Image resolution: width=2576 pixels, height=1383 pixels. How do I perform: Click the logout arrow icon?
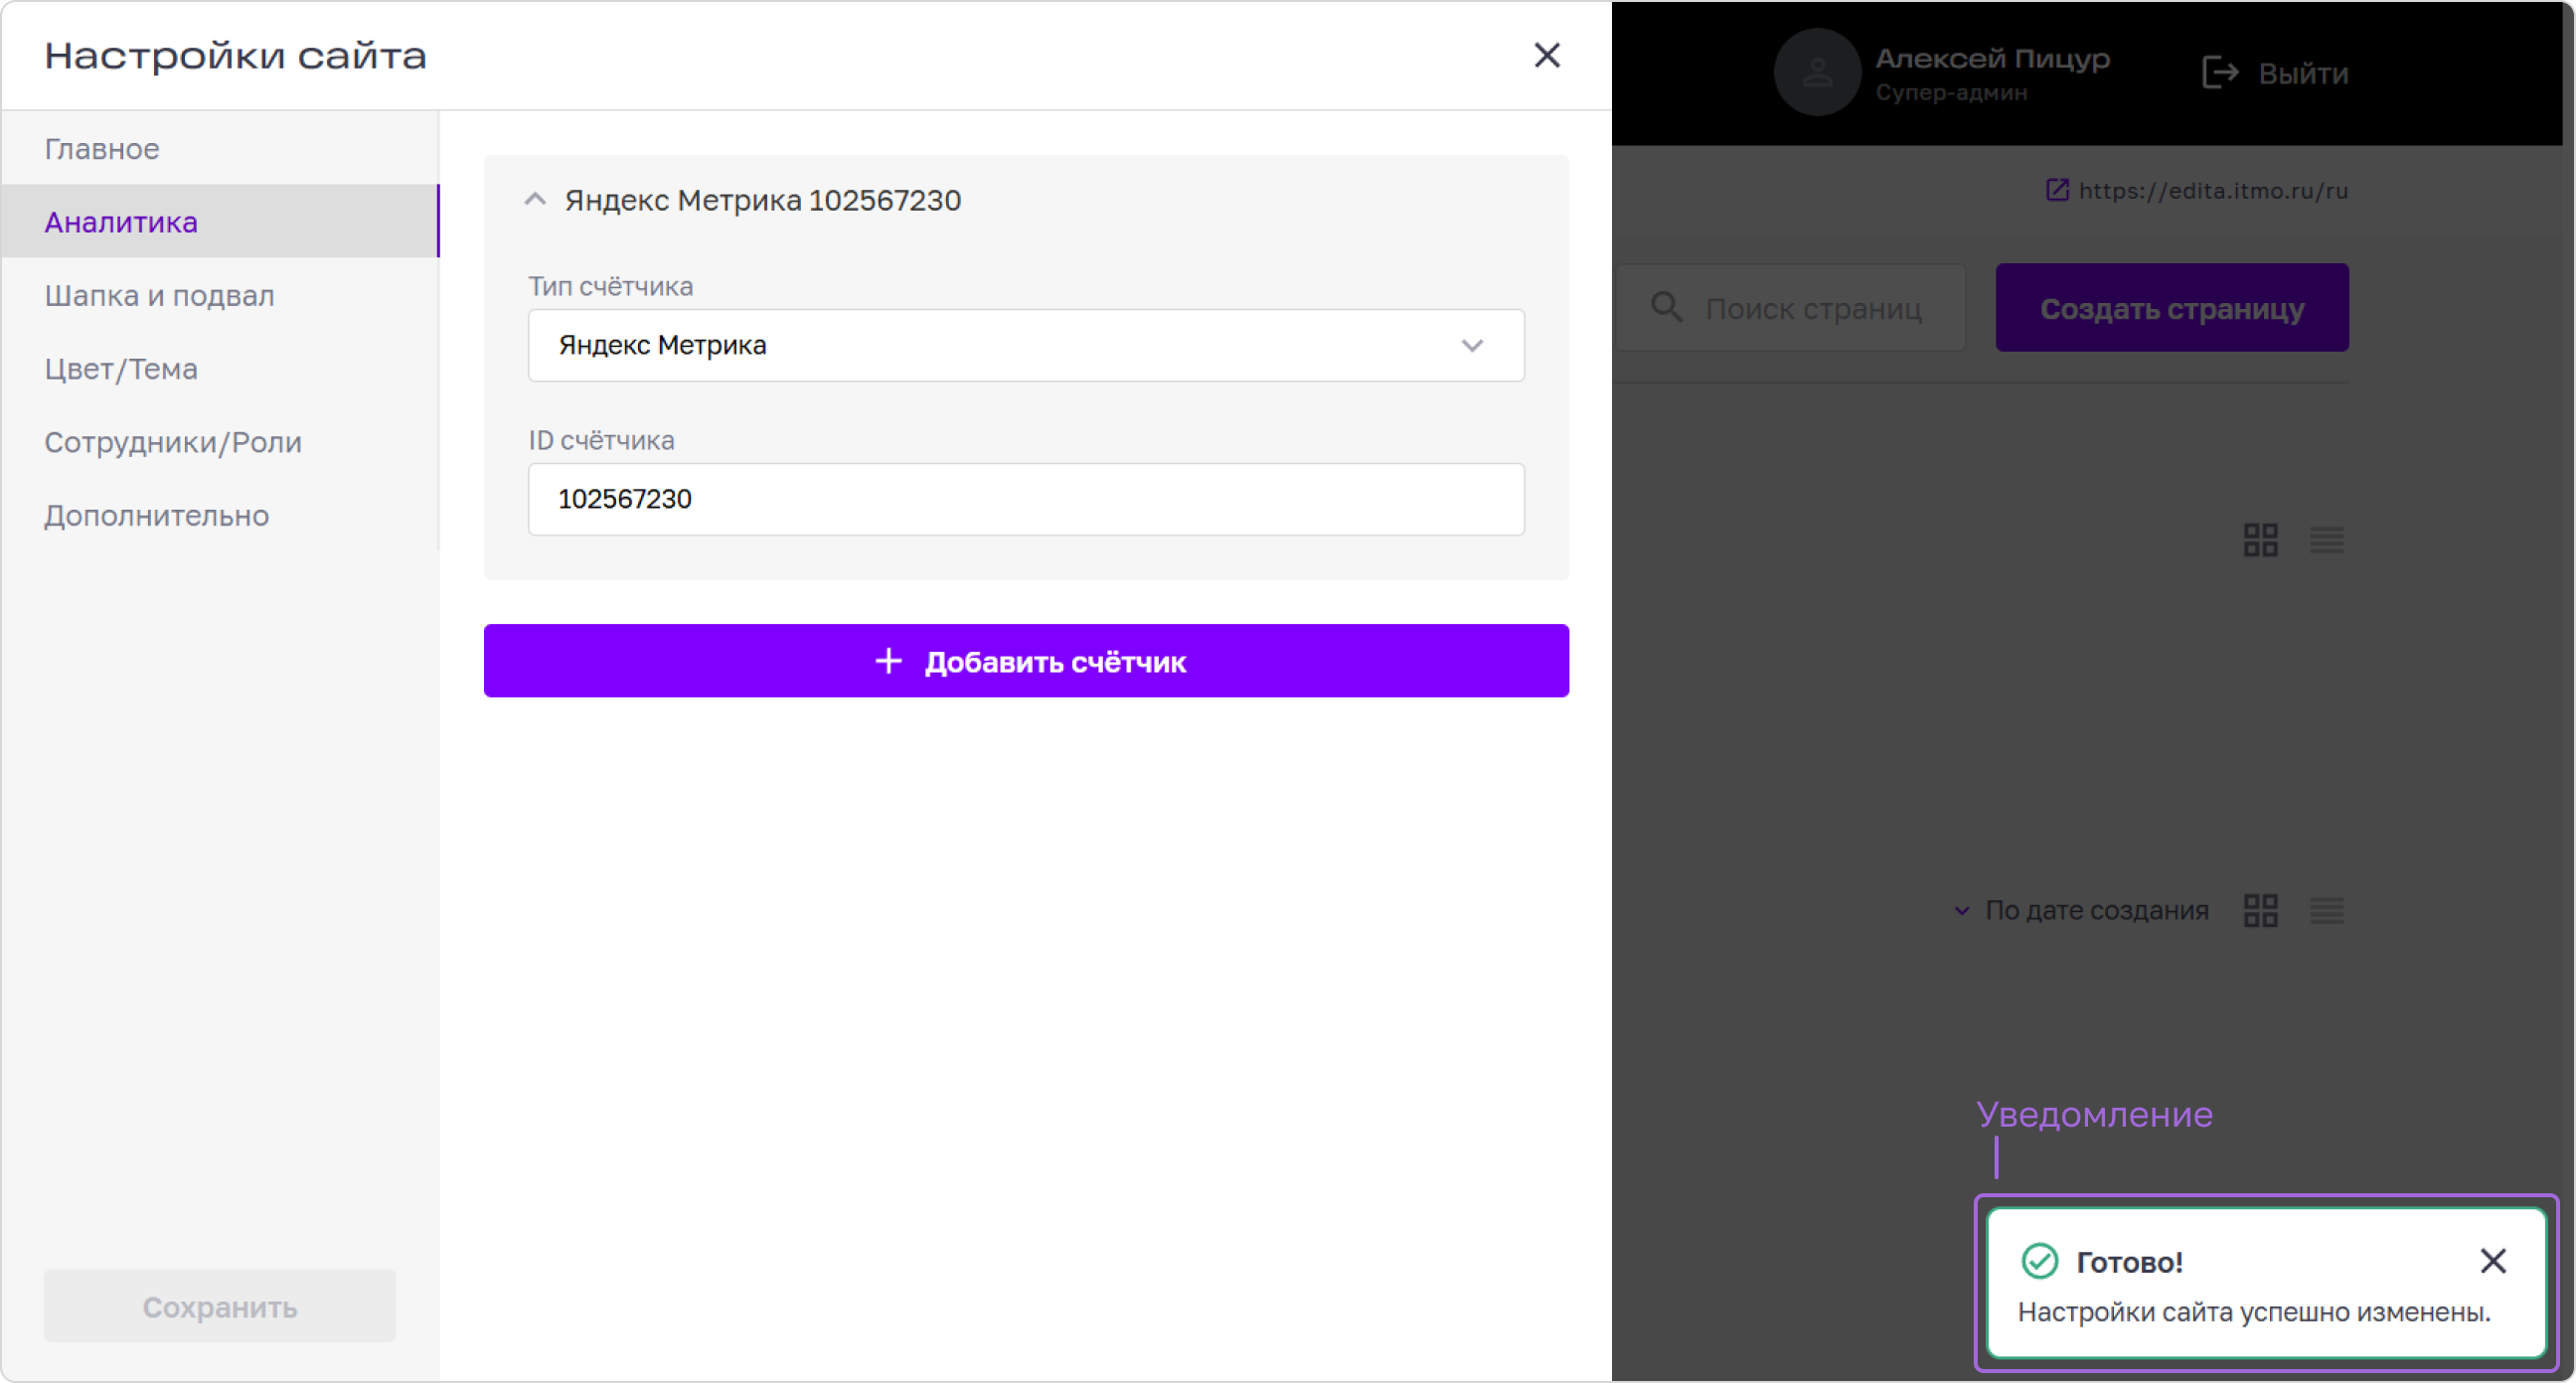pyautogui.click(x=2220, y=72)
